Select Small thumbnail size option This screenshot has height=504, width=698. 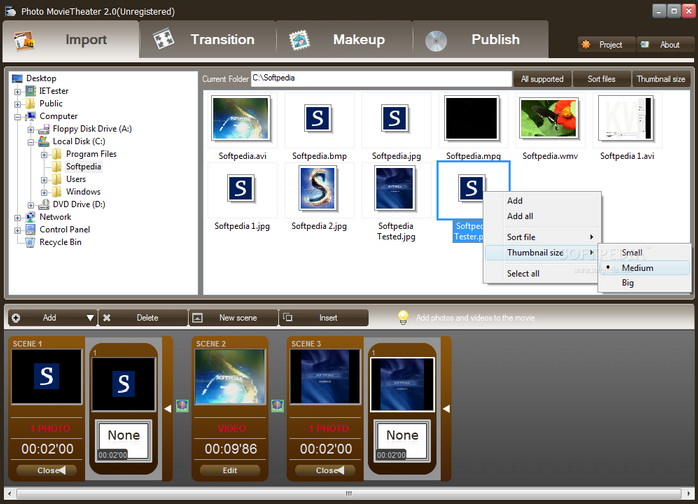632,253
